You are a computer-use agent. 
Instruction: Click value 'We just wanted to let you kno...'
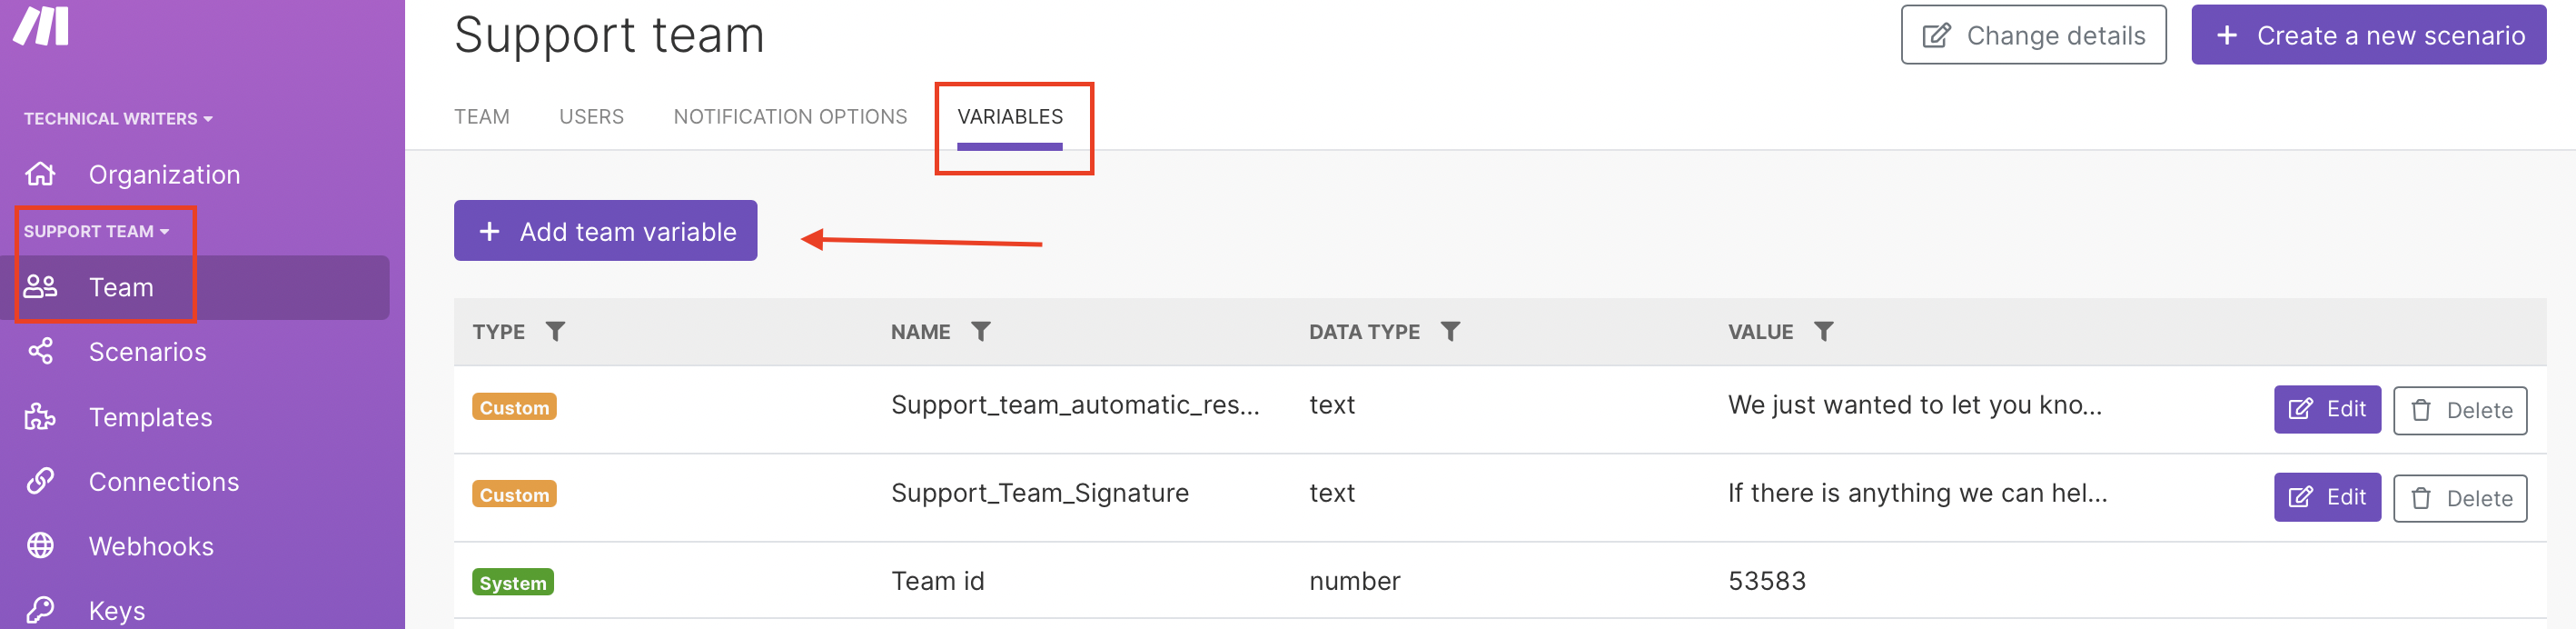click(x=1915, y=405)
